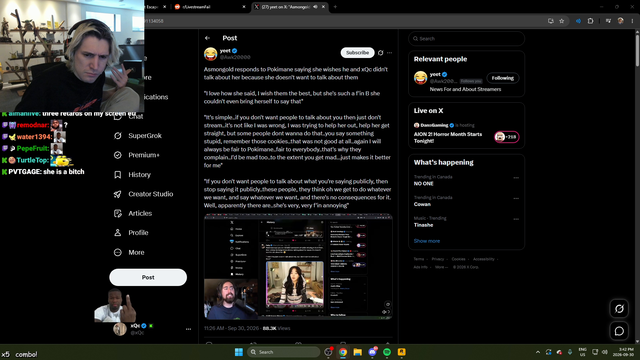Screen dimensions: 640x360
Task: Open the NO ONE trending topic
Action: 424,184
